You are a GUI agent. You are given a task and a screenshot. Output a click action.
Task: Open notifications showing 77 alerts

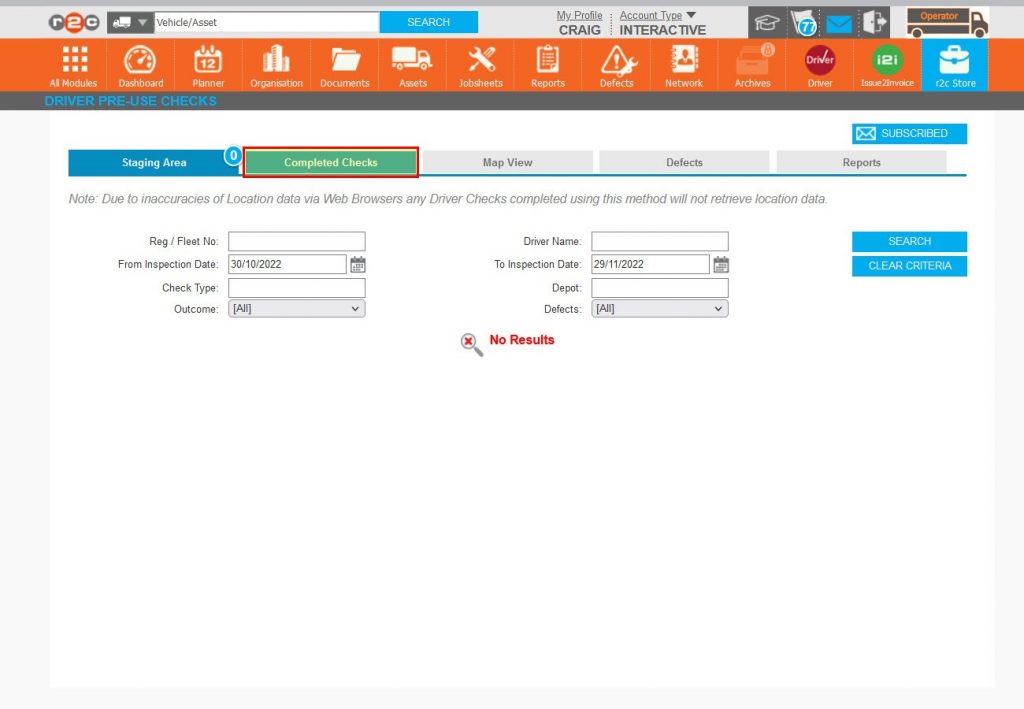click(x=803, y=21)
